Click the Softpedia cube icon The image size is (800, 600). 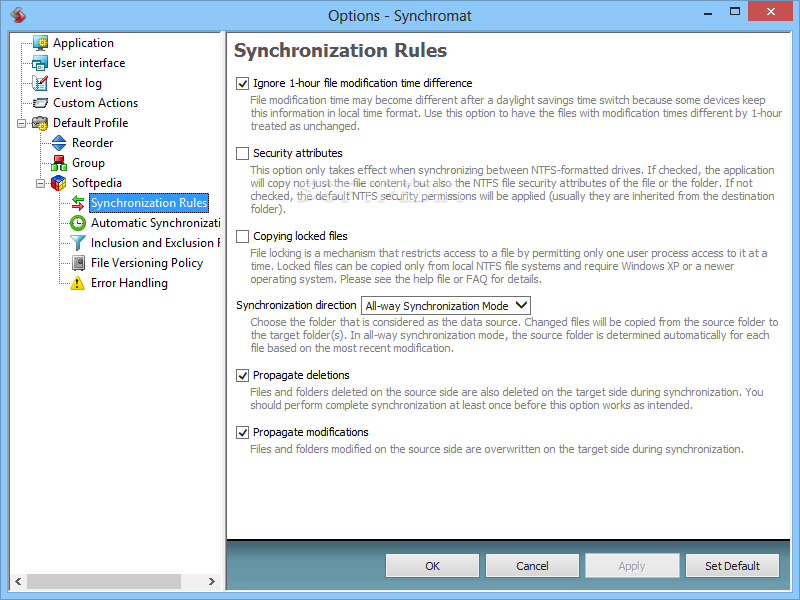pos(59,183)
